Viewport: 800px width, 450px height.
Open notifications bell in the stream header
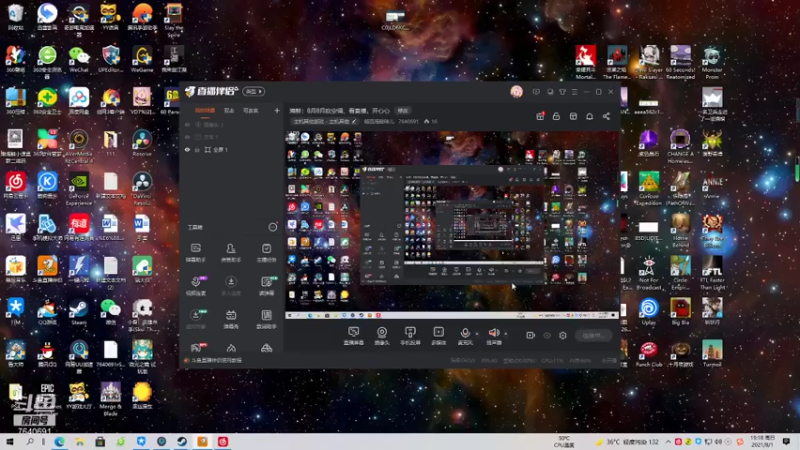click(589, 116)
